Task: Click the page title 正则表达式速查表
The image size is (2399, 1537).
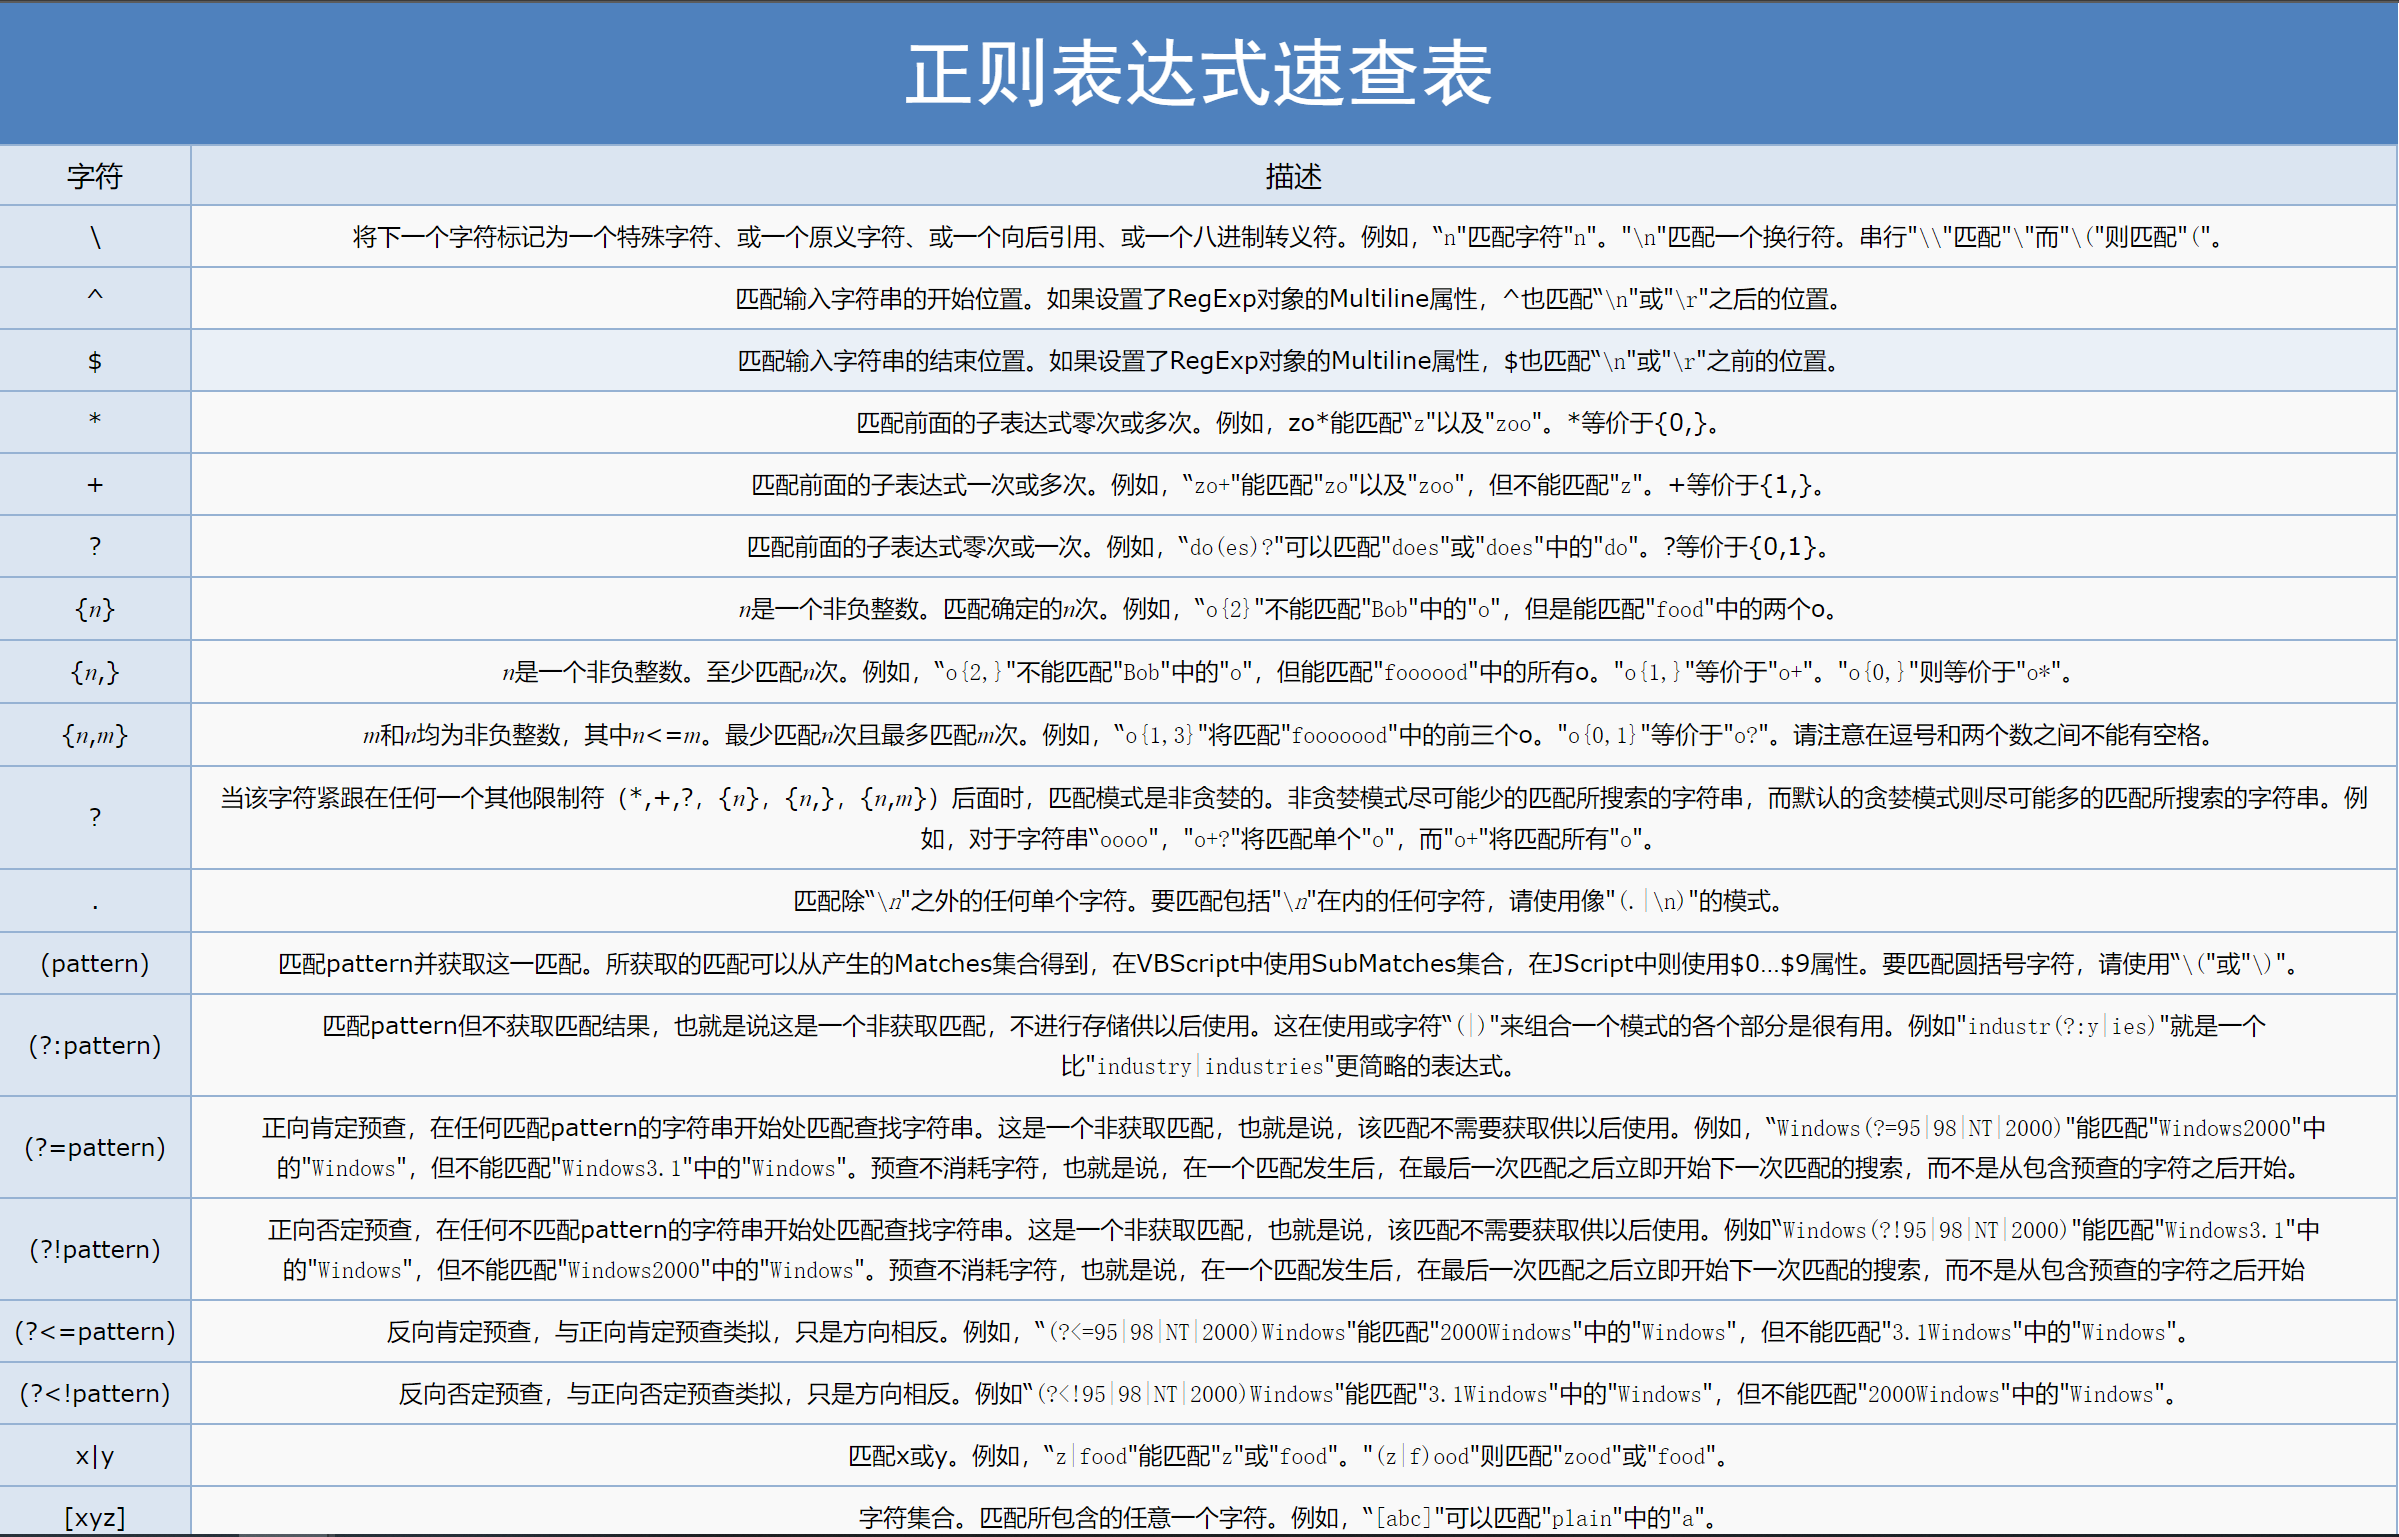Action: (1198, 74)
